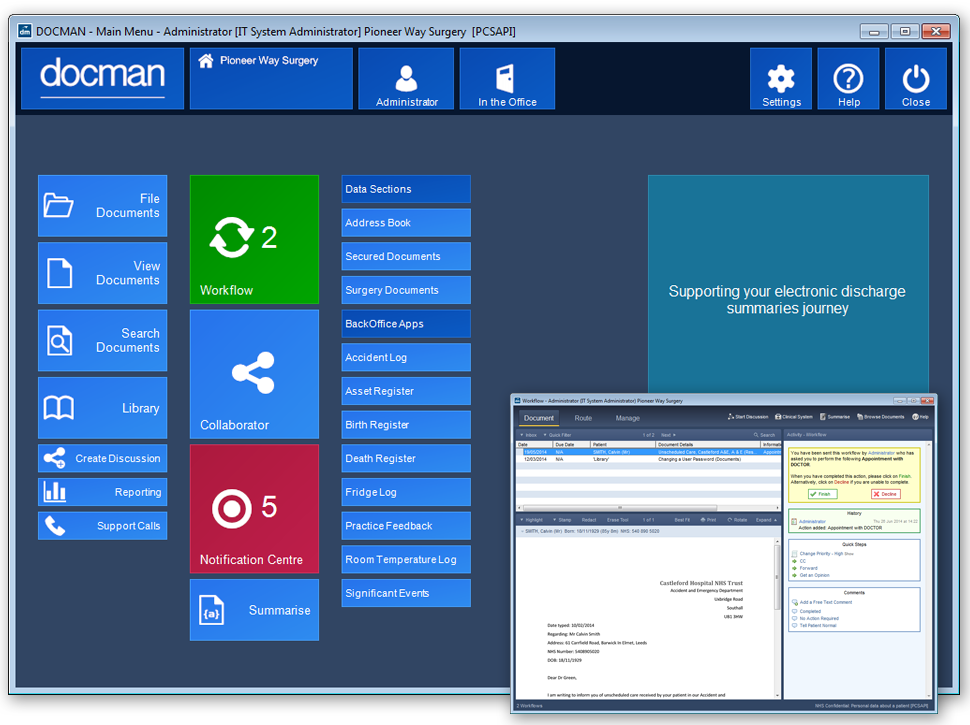Viewport: 970px width, 725px height.
Task: Click the Get an Opinion link
Action: (814, 575)
